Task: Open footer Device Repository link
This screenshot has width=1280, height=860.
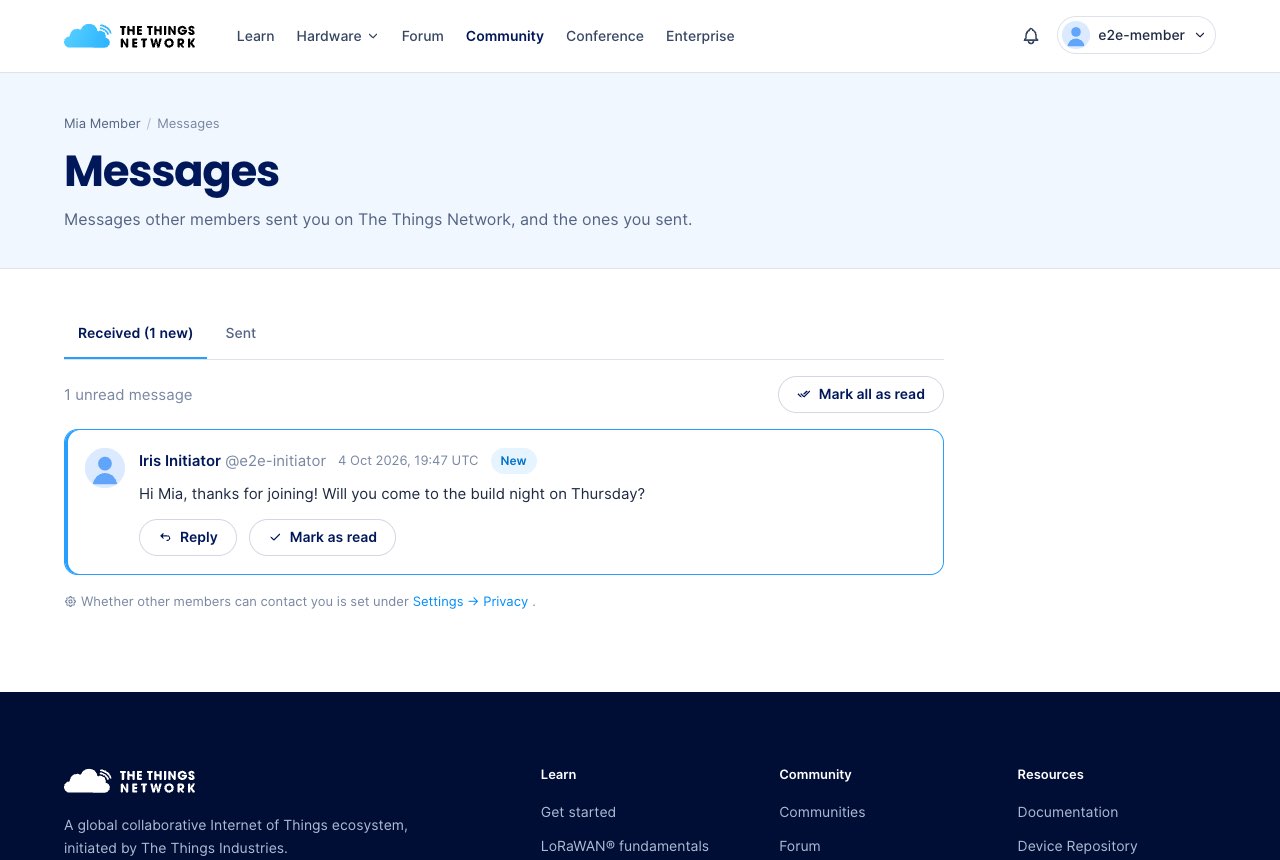Action: click(x=1077, y=846)
